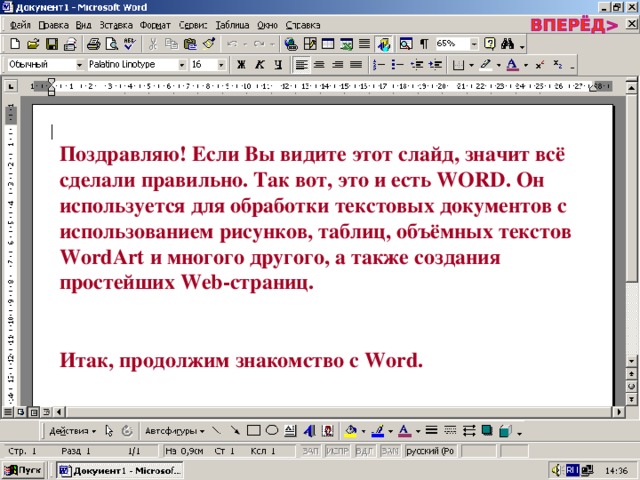
Task: Open the Файл menu
Action: [20, 25]
